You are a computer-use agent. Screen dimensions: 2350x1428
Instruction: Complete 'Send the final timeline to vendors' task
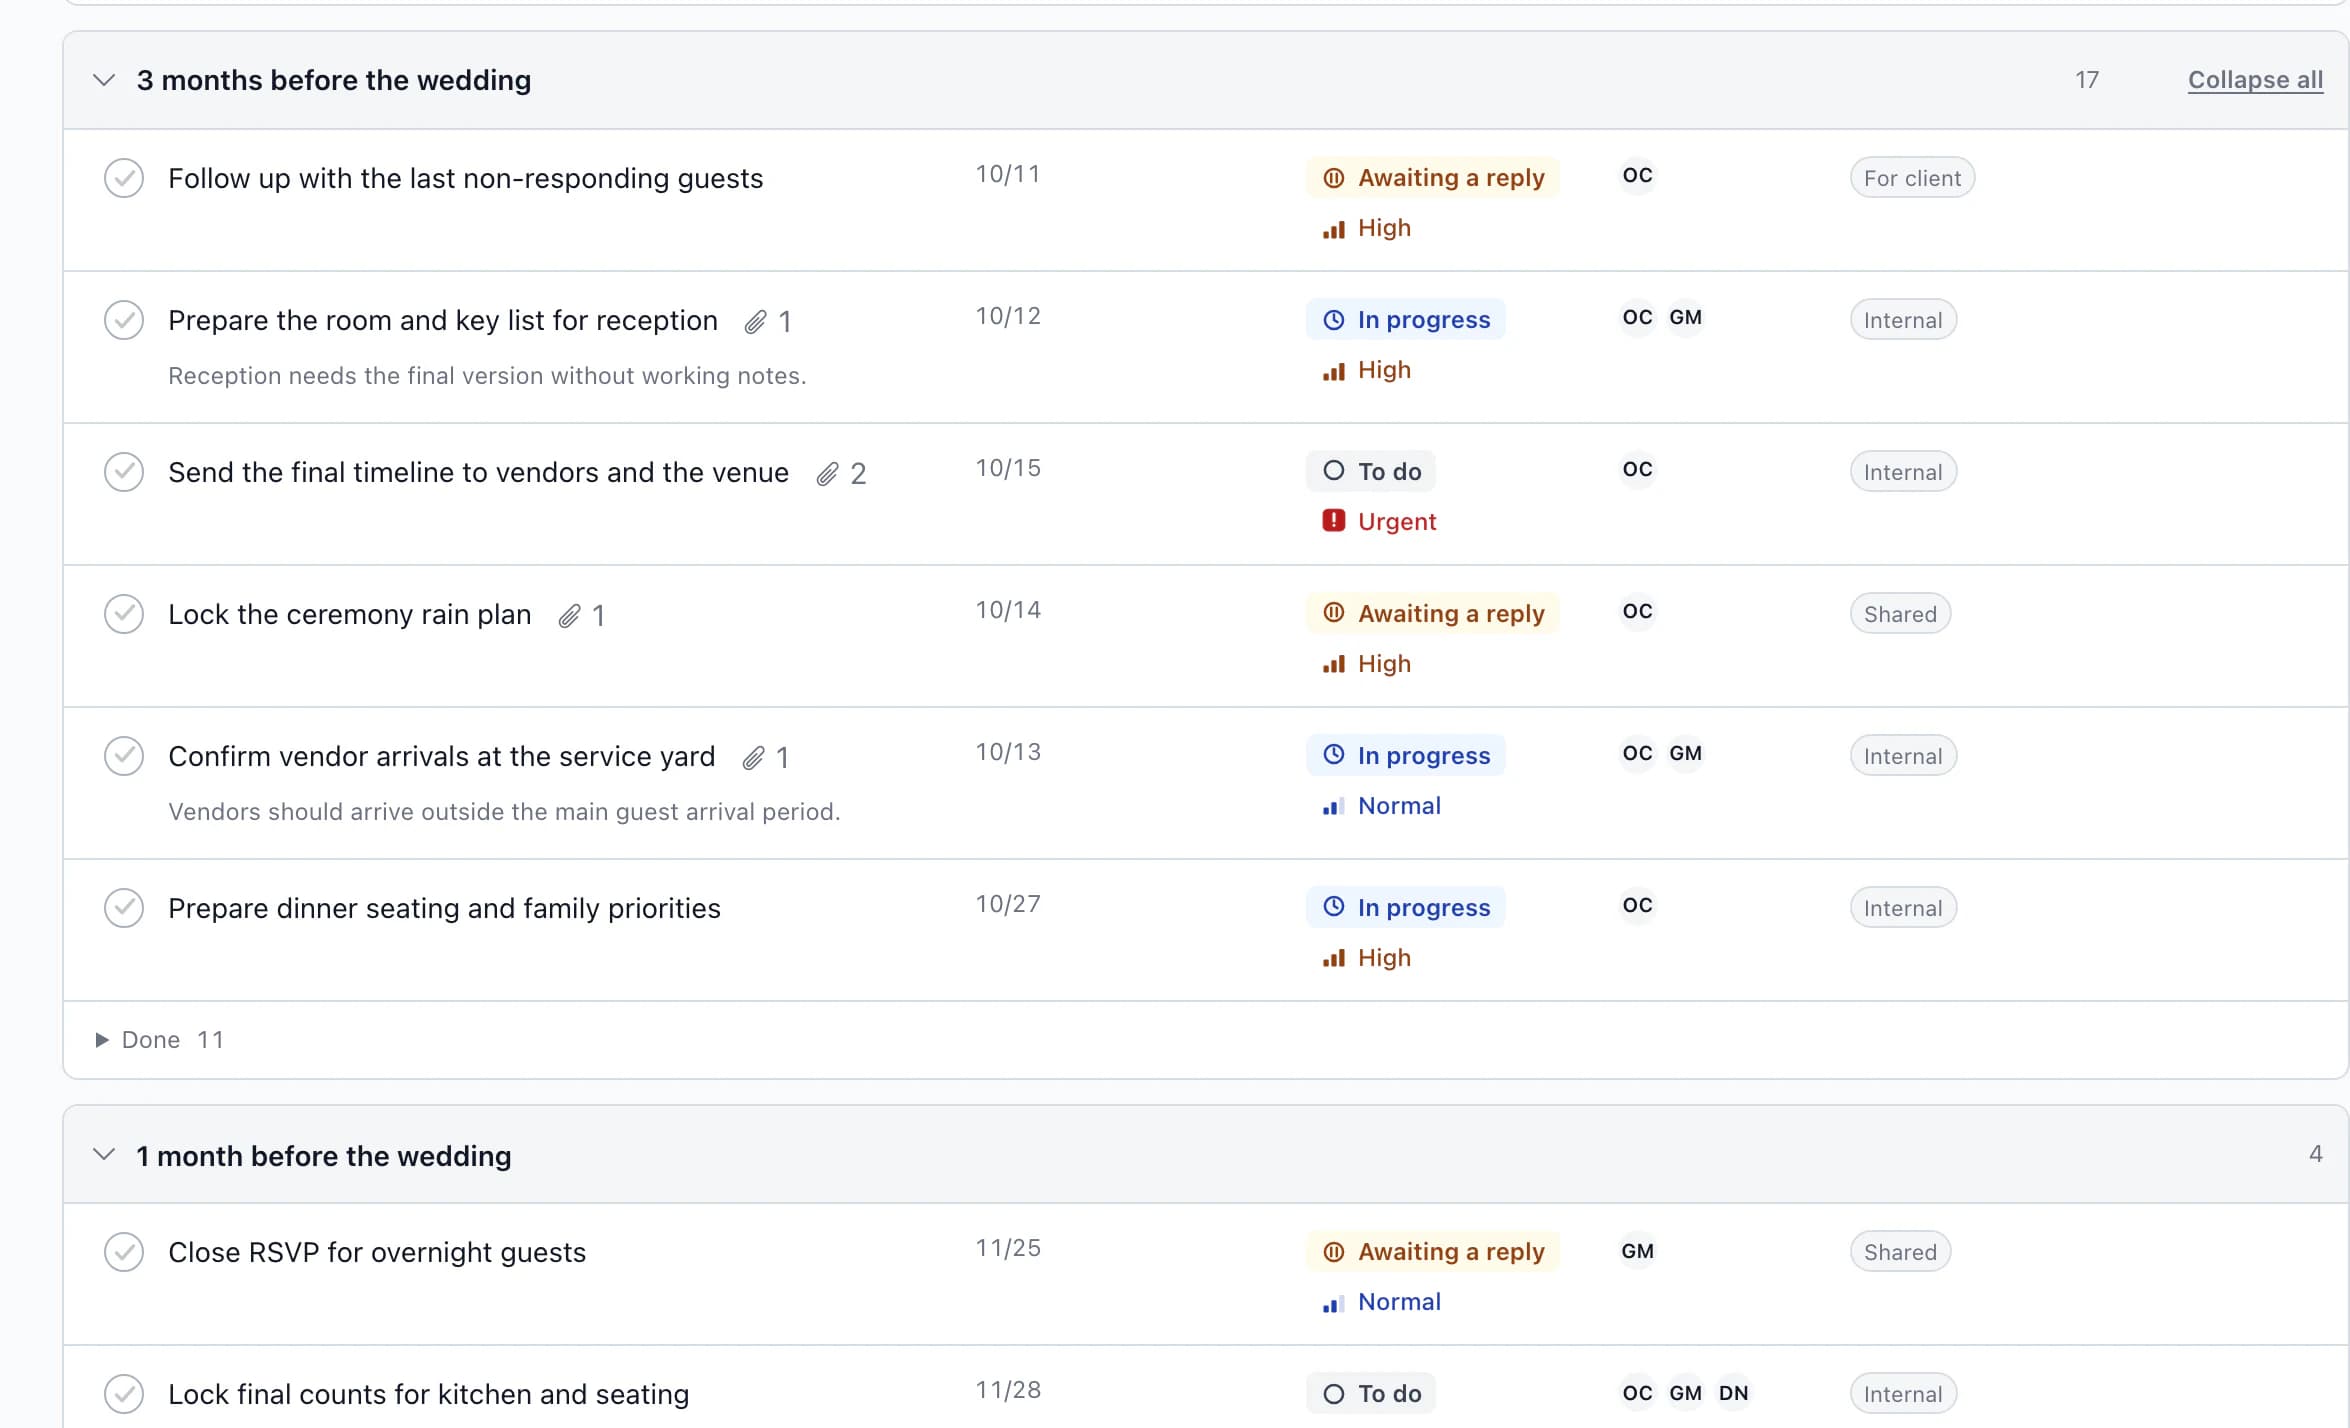click(124, 472)
